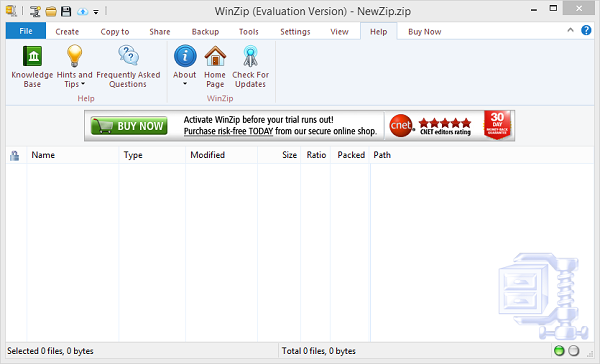The height and width of the screenshot is (364, 600).
Task: Click the WinZip application icon in title bar
Action: point(11,11)
